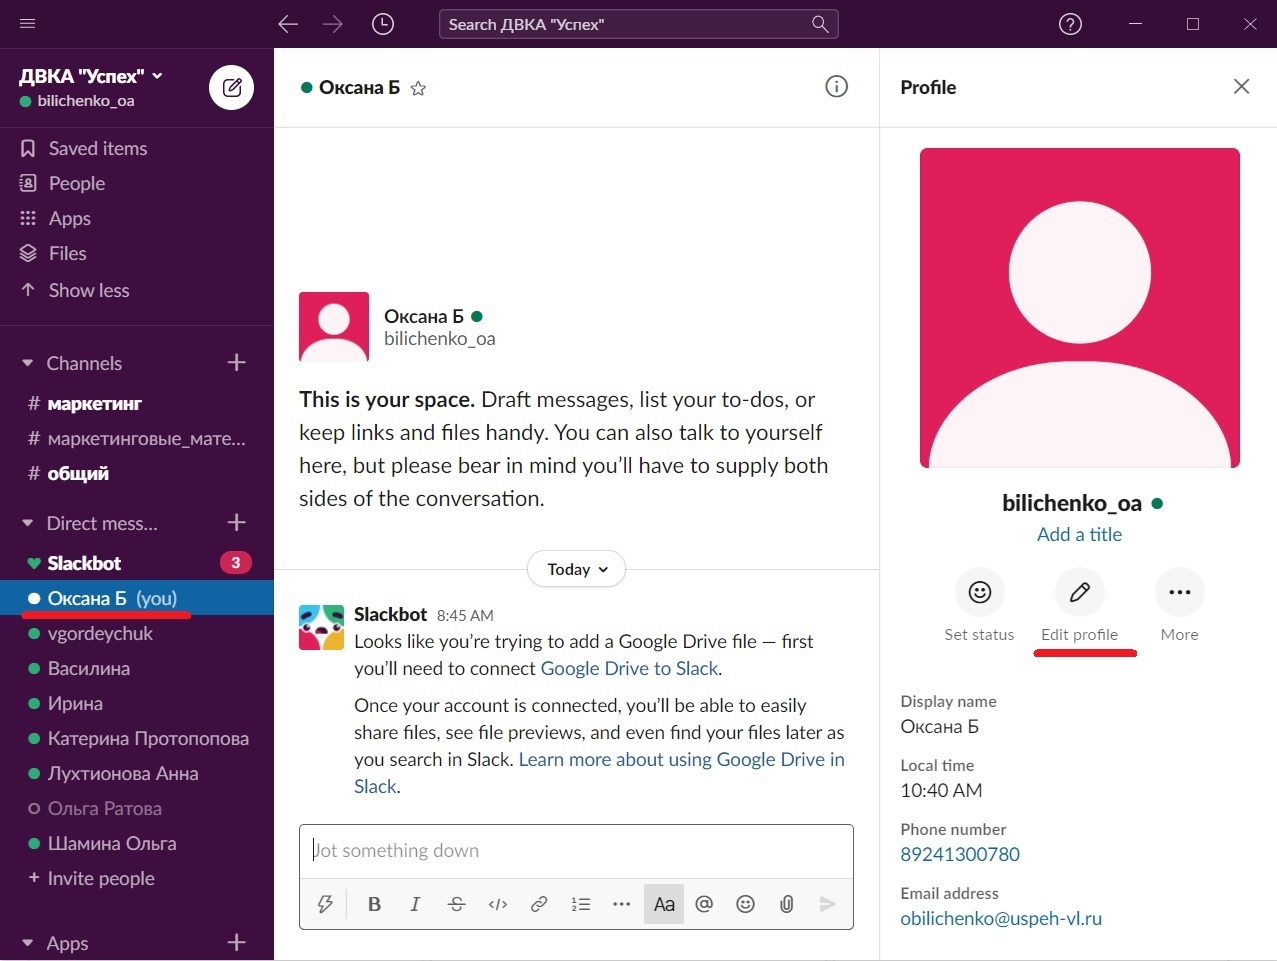Toggle italic formatting
The image size is (1277, 961).
tap(415, 904)
